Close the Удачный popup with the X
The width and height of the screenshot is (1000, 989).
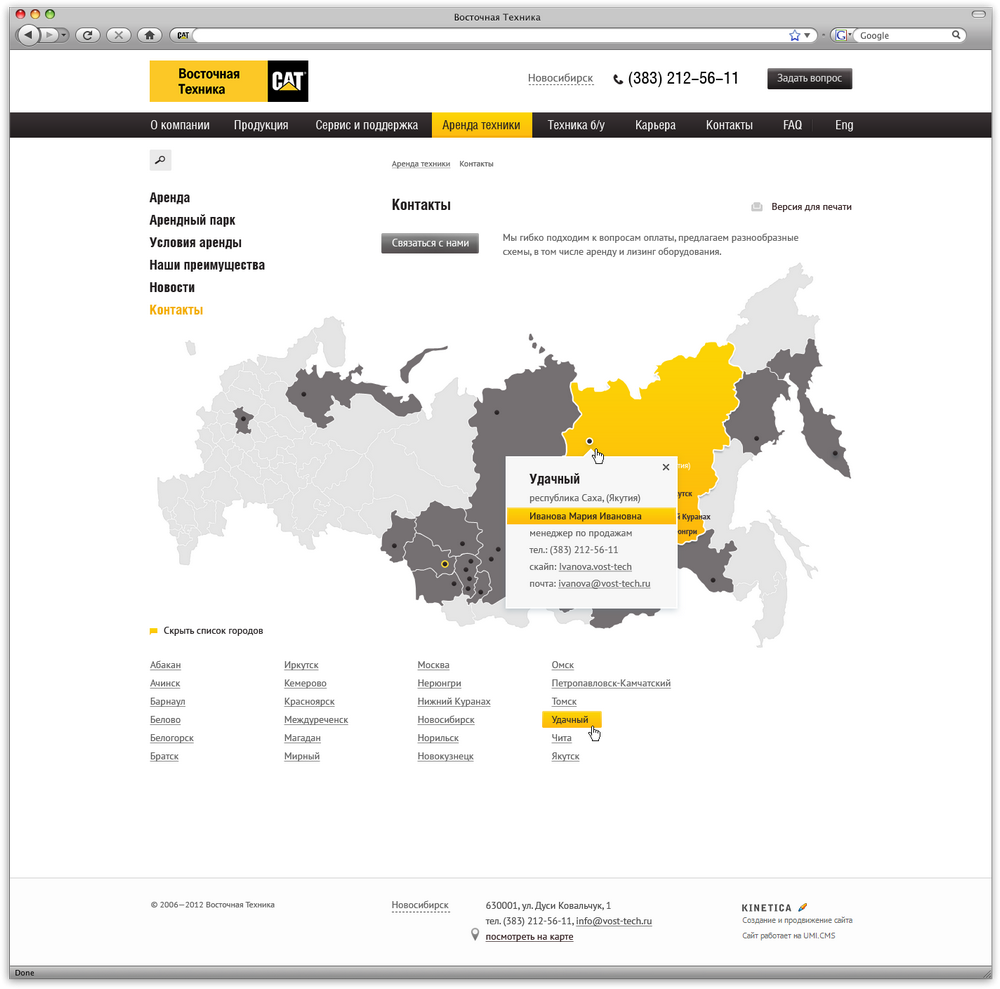click(666, 467)
